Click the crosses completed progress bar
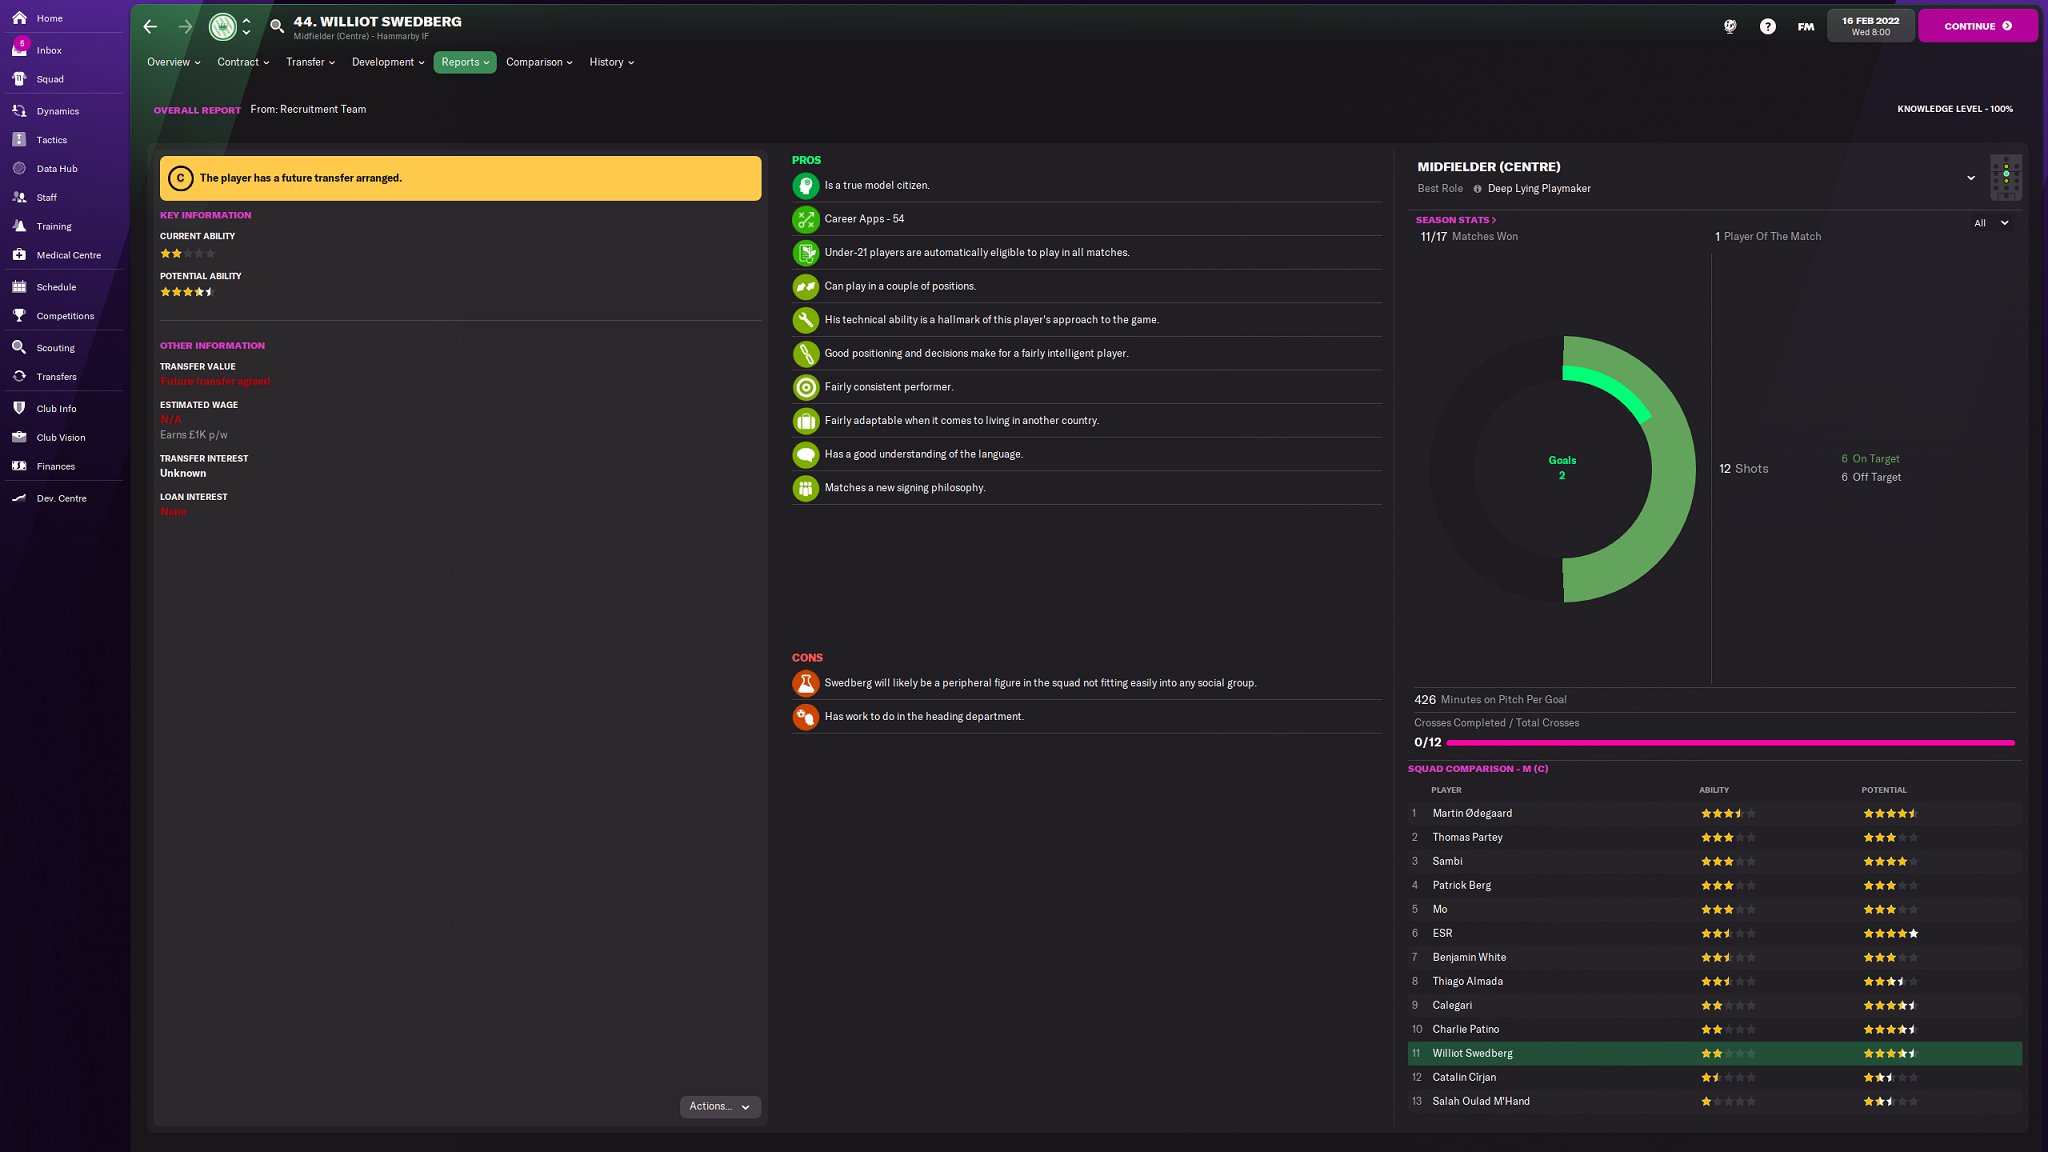This screenshot has height=1152, width=2048. click(x=1729, y=743)
